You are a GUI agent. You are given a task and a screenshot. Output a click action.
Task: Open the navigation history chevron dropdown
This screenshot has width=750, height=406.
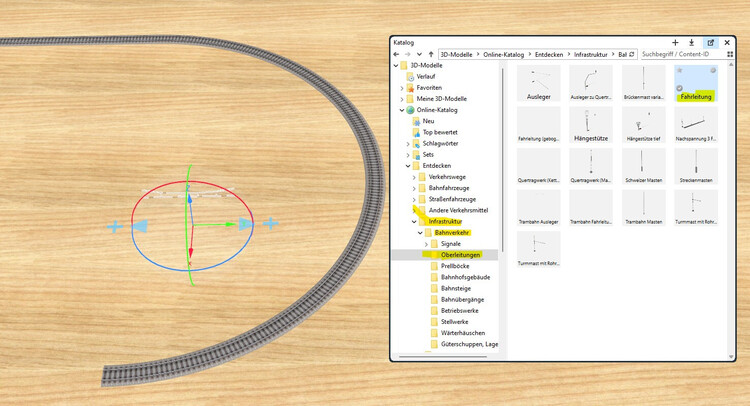(419, 55)
